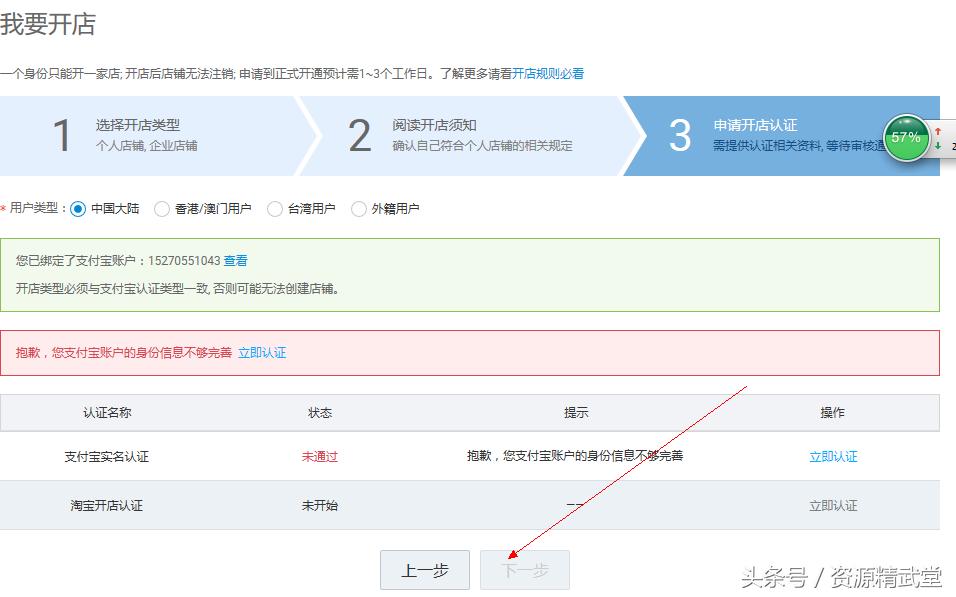This screenshot has width=956, height=597.
Task: Select the 台湾用户 radio button
Action: pos(273,208)
